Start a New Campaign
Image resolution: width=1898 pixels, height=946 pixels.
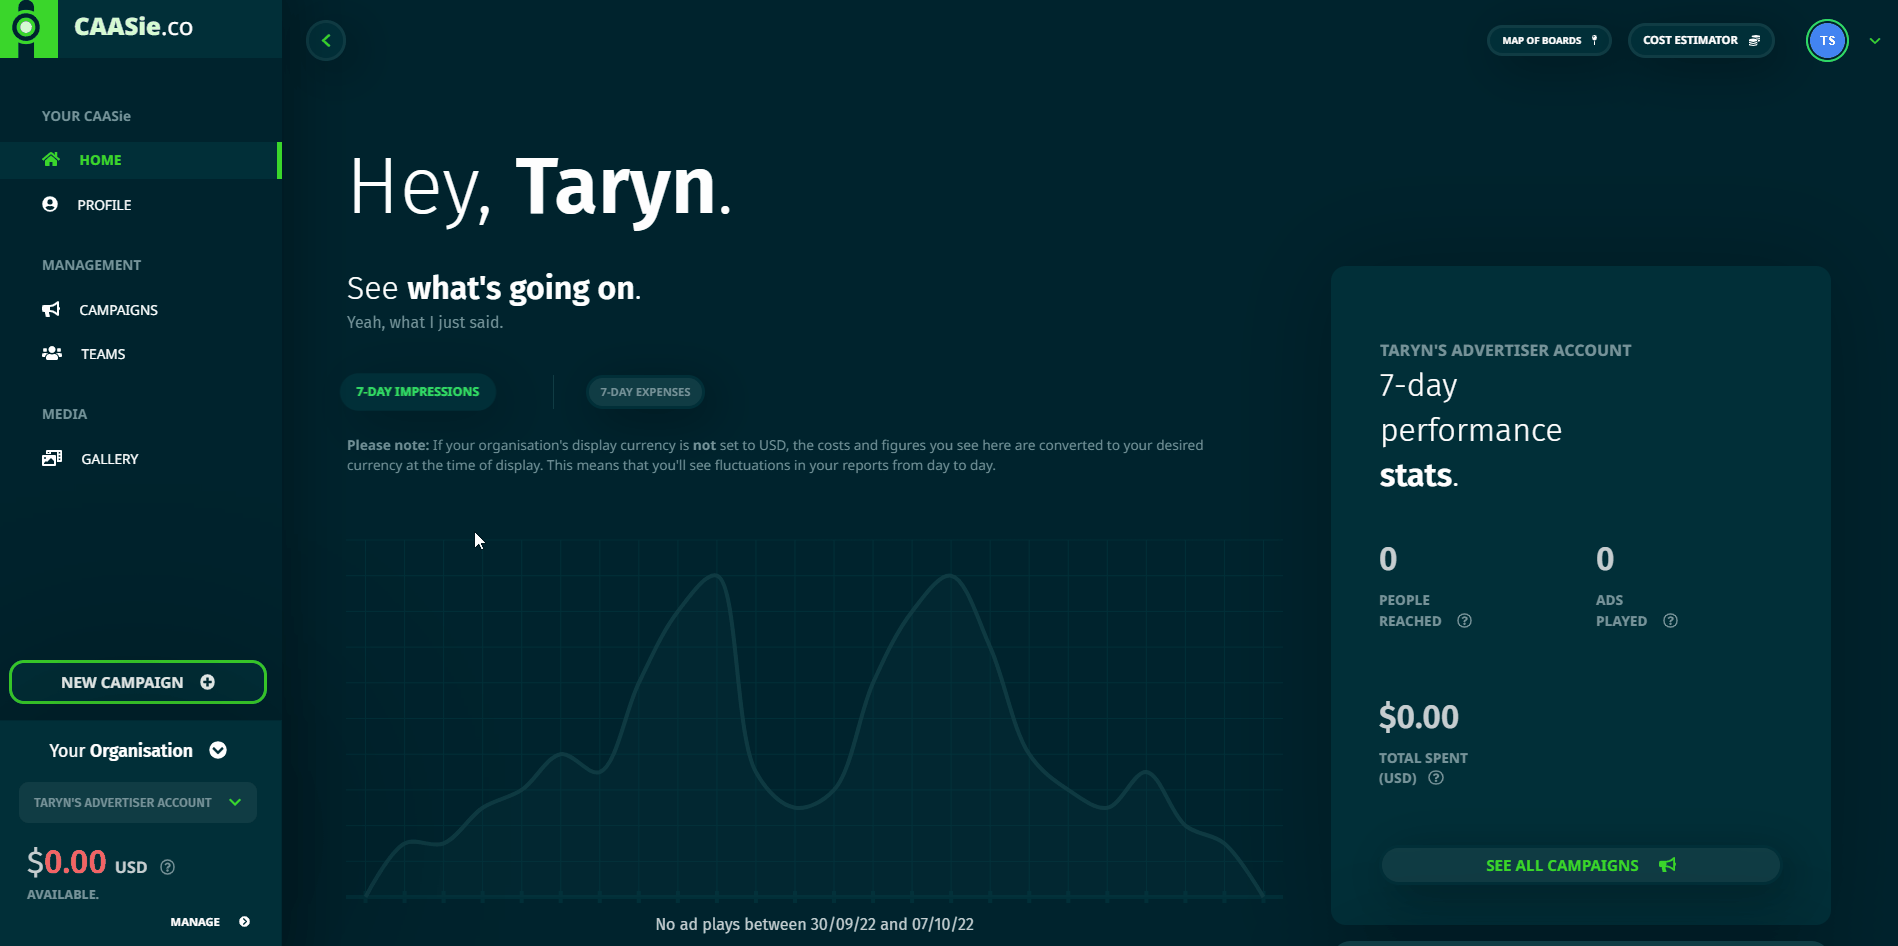click(138, 682)
